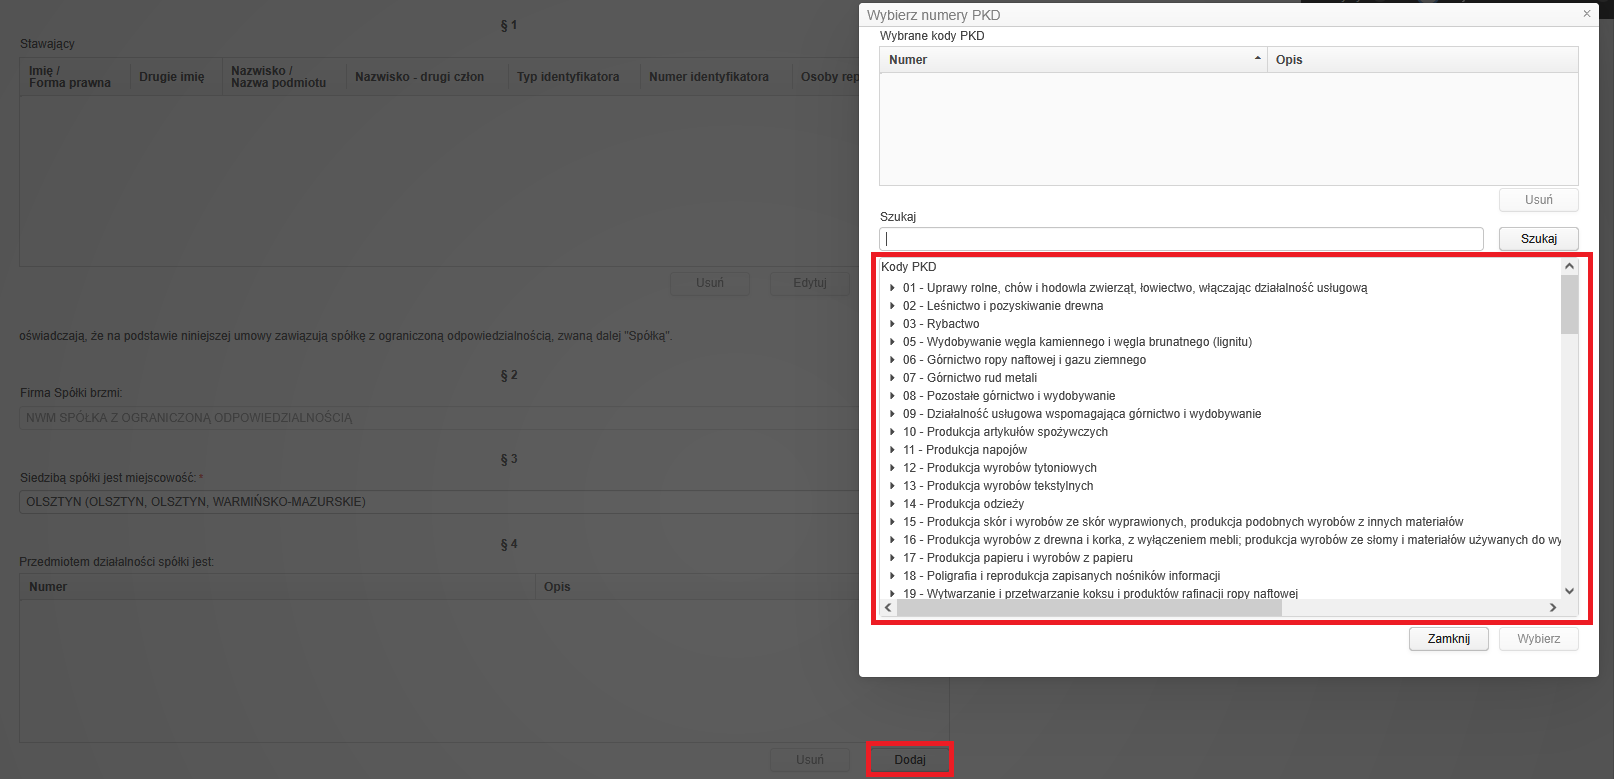Select 03 - Rybactwo in the PKD tree

[941, 324]
